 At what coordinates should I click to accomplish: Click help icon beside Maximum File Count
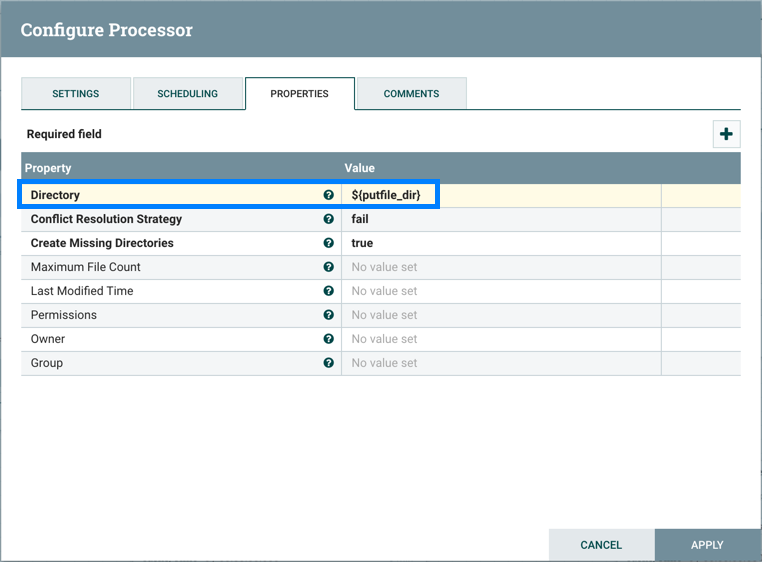click(x=328, y=267)
